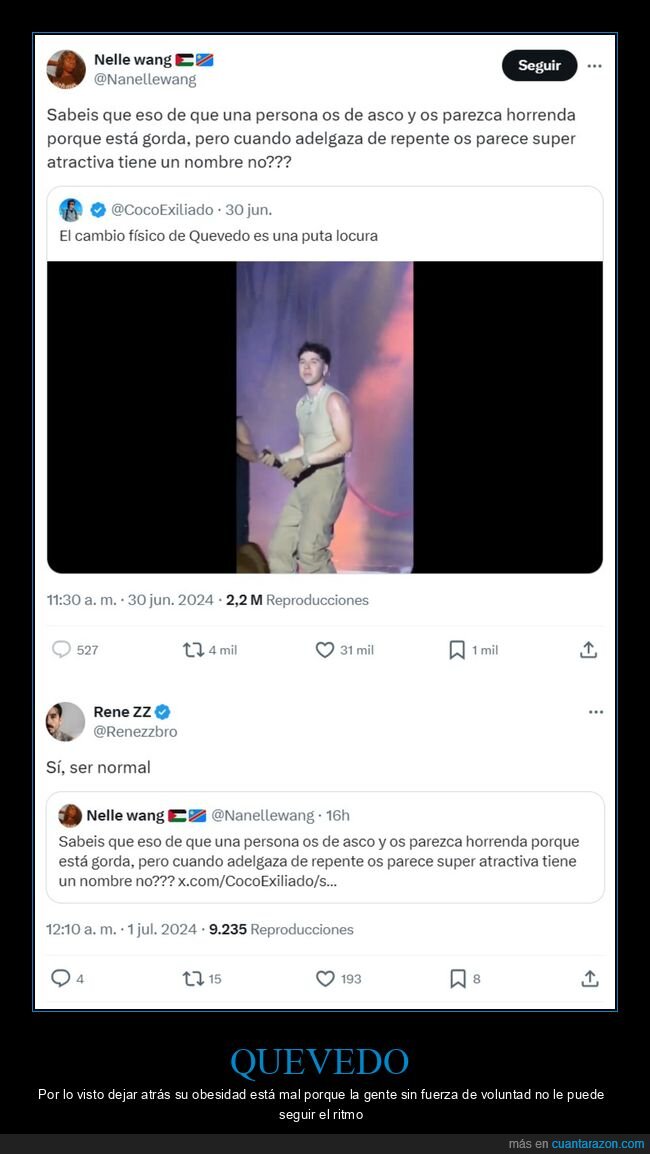Viewport: 650px width, 1154px height.
Task: Share Rene ZZ's tweet
Action: tap(590, 979)
